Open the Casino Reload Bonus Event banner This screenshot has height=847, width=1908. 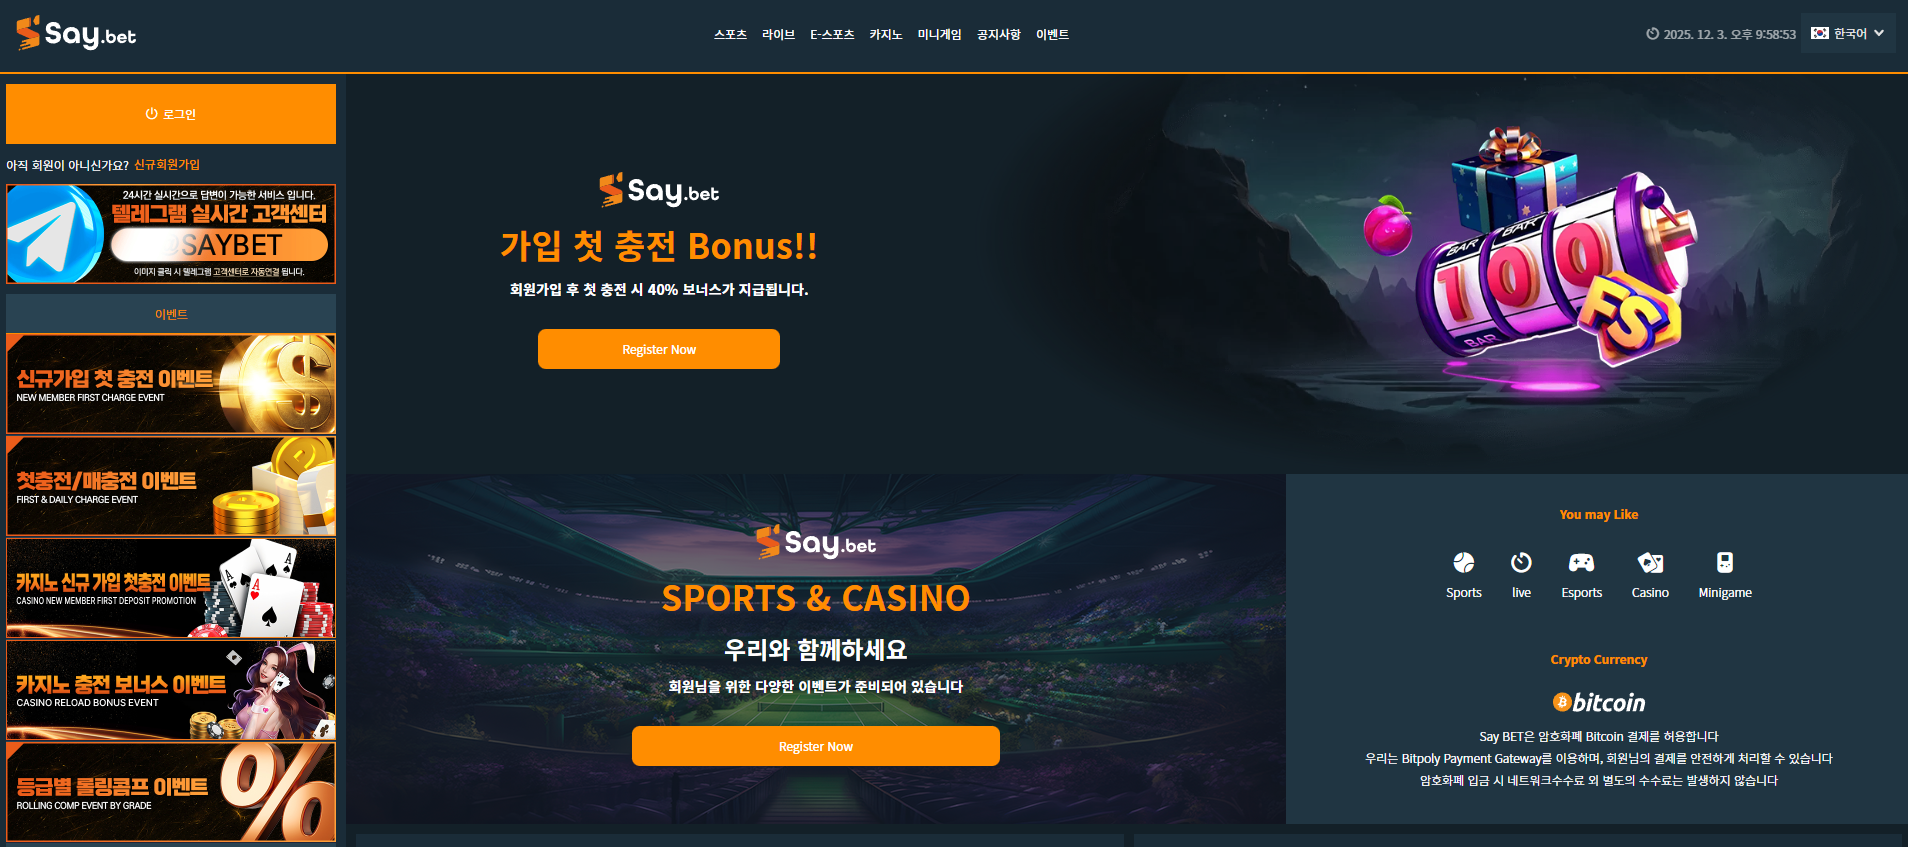coord(171,690)
